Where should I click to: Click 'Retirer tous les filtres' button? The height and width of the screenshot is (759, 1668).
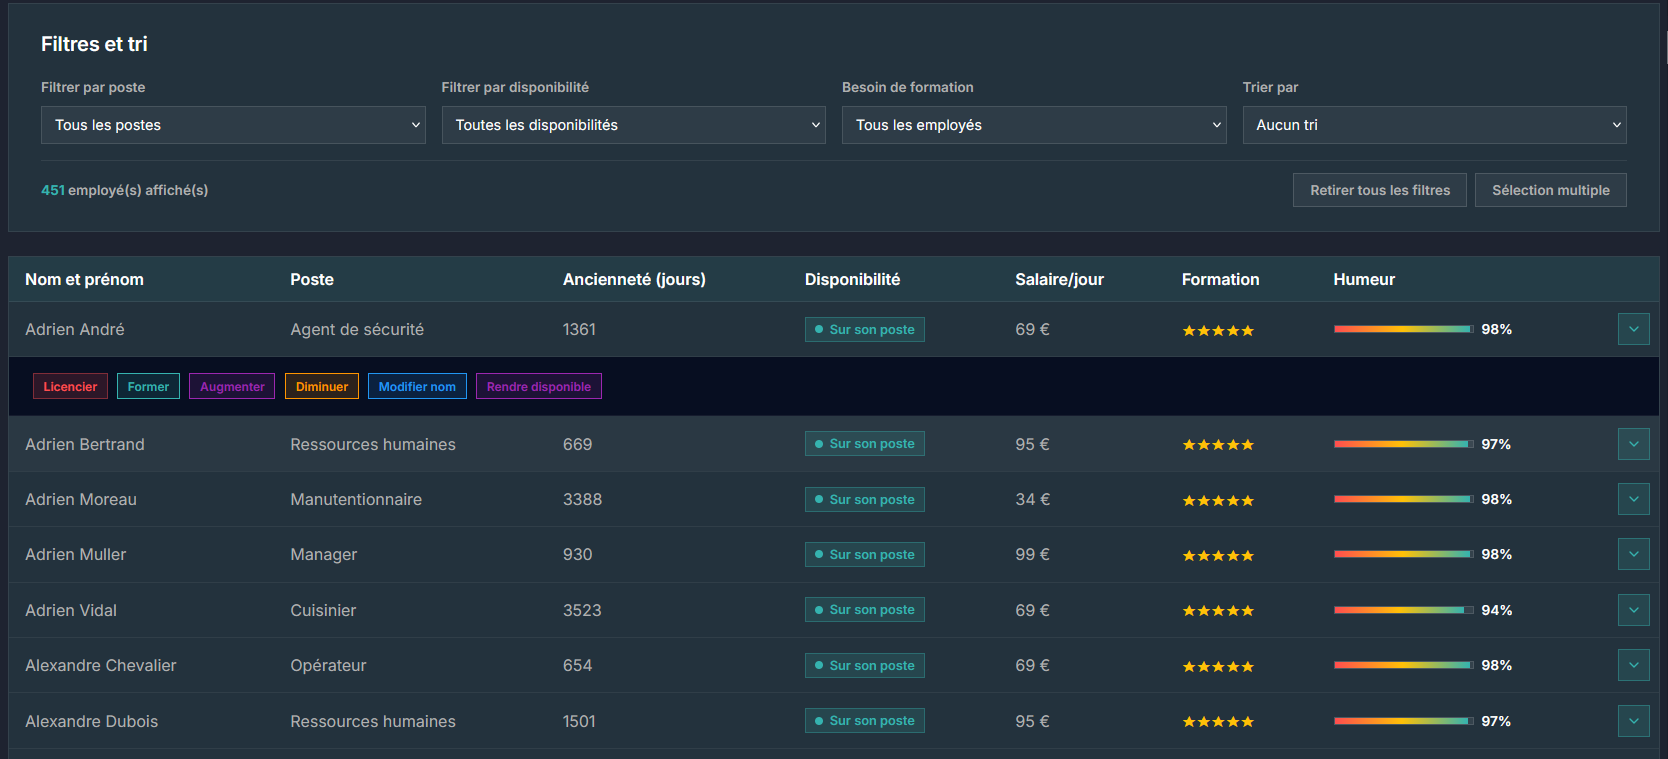pos(1380,190)
